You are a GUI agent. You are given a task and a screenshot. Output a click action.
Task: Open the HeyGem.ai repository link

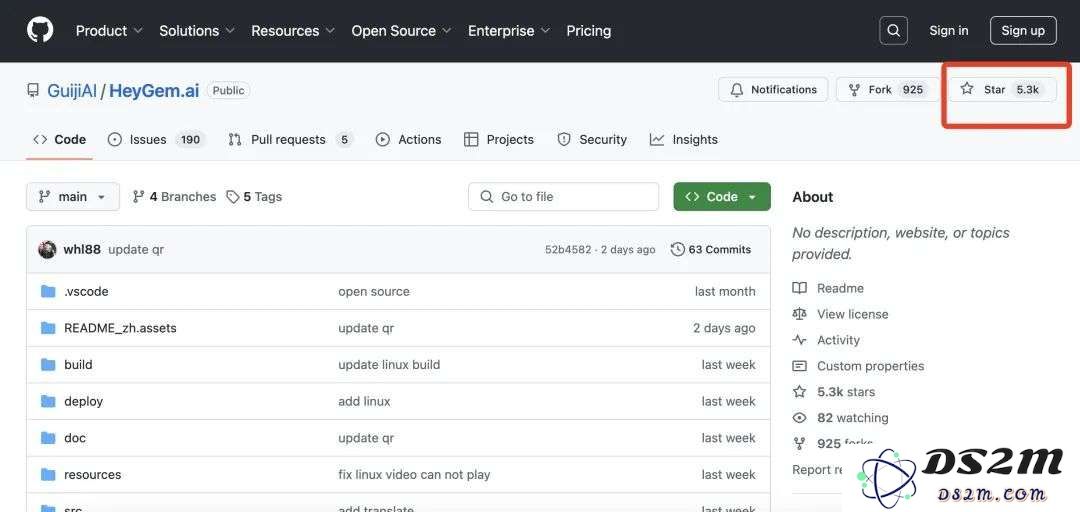click(x=154, y=90)
